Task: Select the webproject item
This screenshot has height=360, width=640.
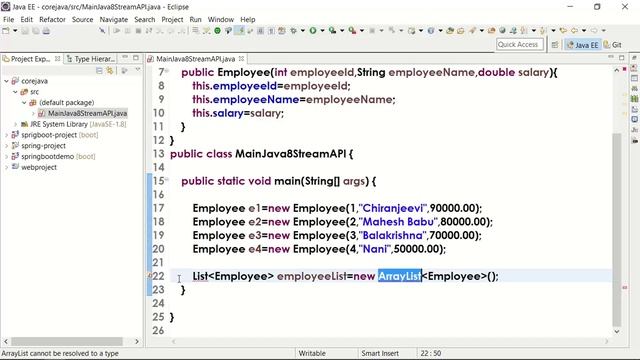Action: coord(39,167)
